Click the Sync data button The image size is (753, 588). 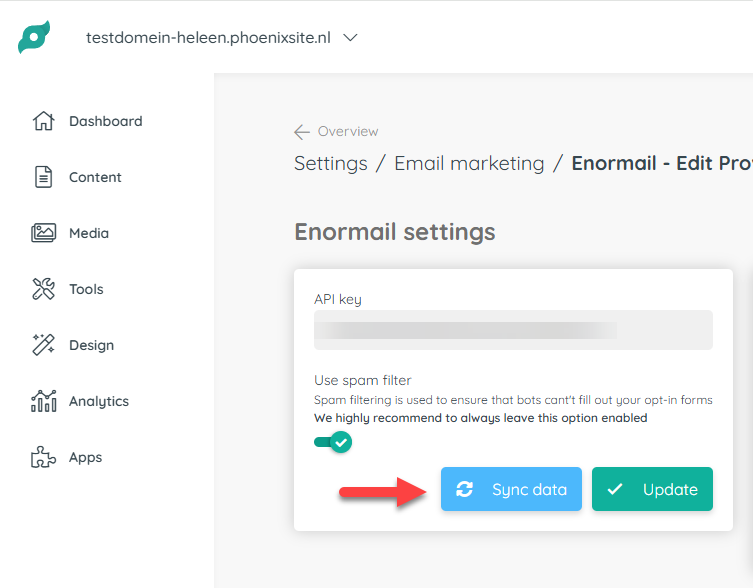[x=511, y=489]
